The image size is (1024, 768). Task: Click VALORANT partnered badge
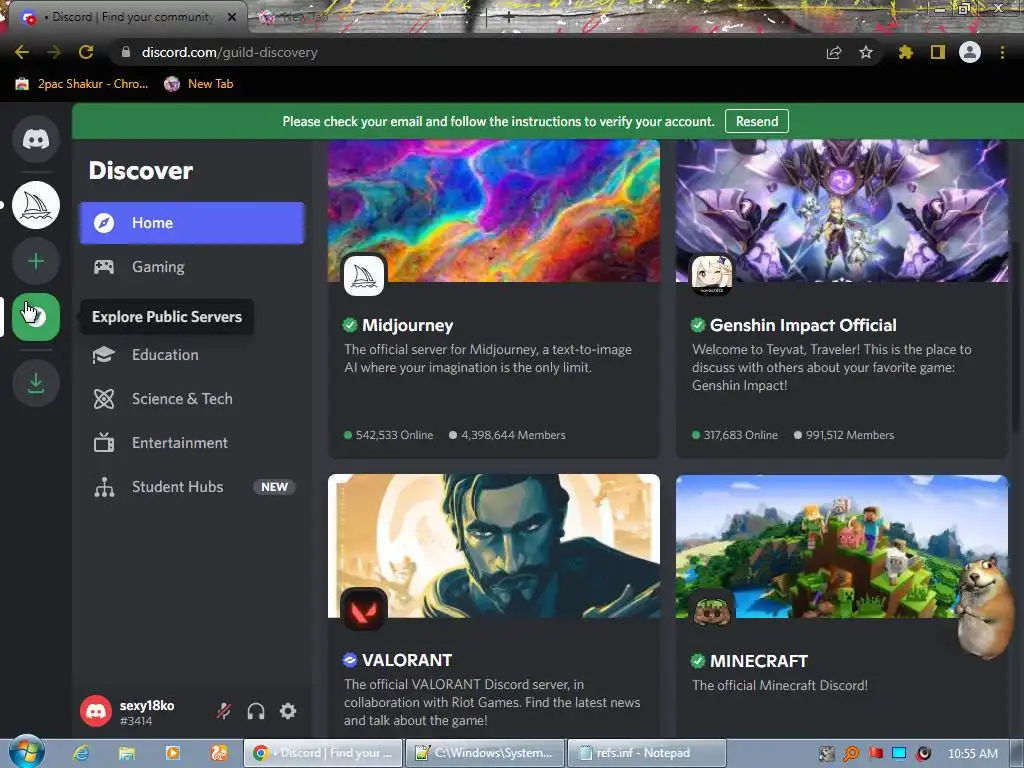click(349, 660)
